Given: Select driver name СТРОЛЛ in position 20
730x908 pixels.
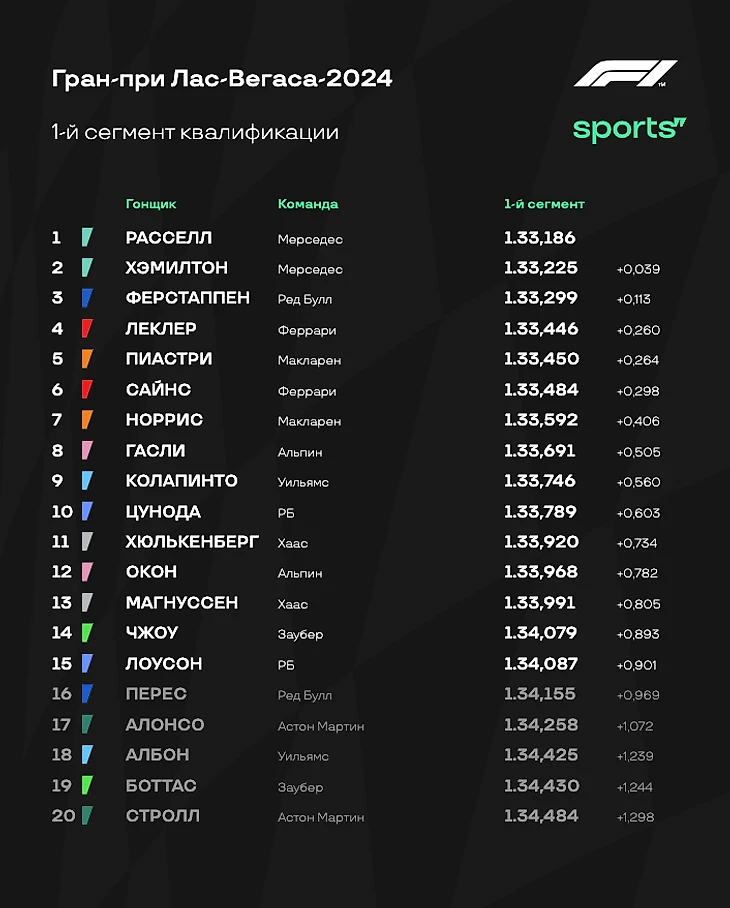Looking at the screenshot, I should [163, 816].
